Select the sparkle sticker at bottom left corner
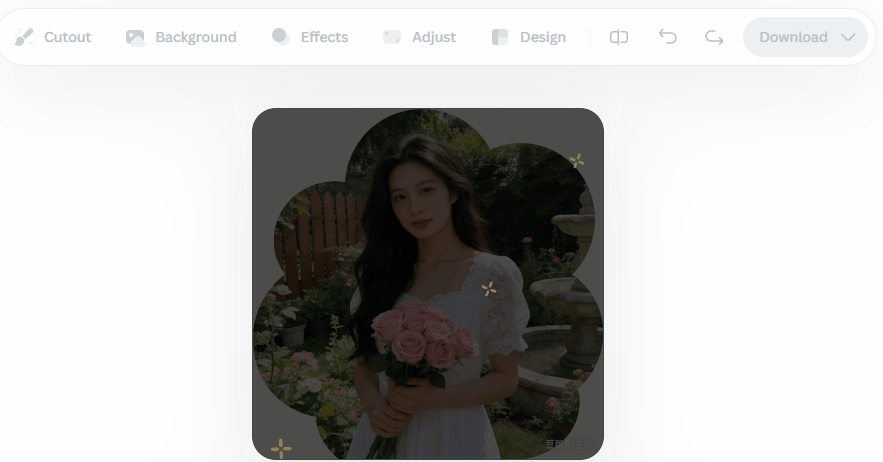 281,448
